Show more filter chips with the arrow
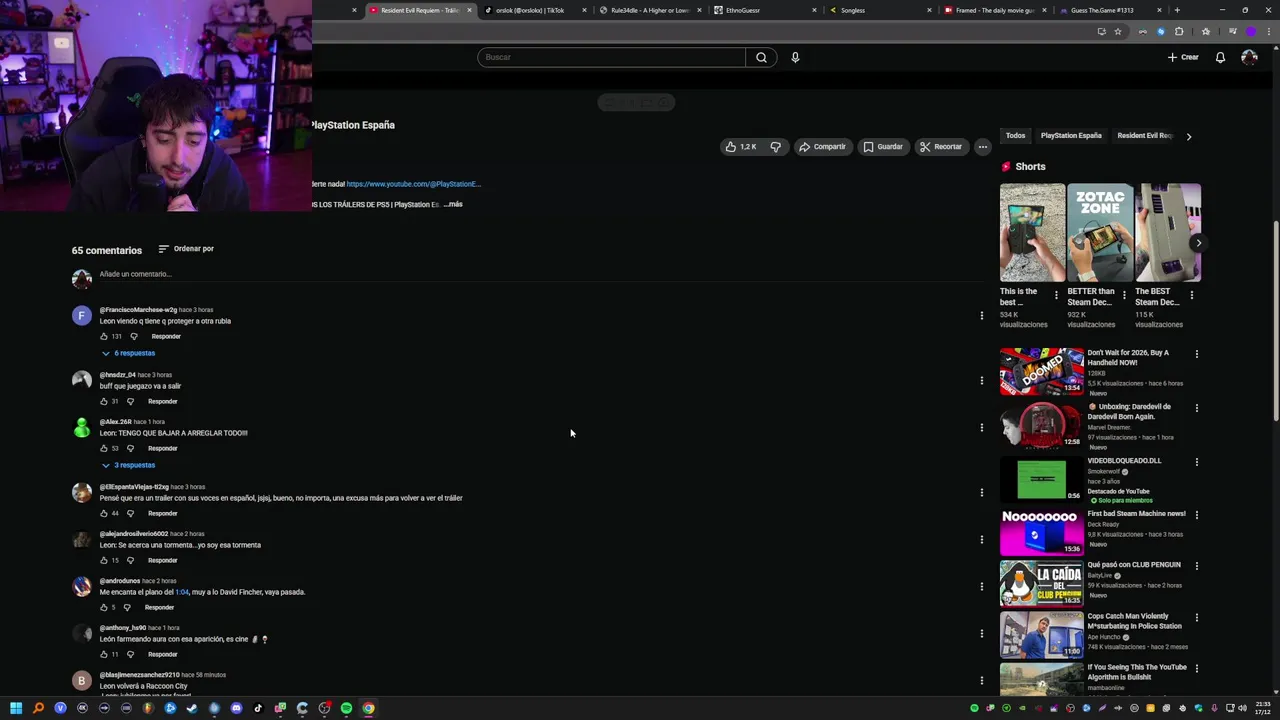Viewport: 1280px width, 720px height. coord(1188,136)
